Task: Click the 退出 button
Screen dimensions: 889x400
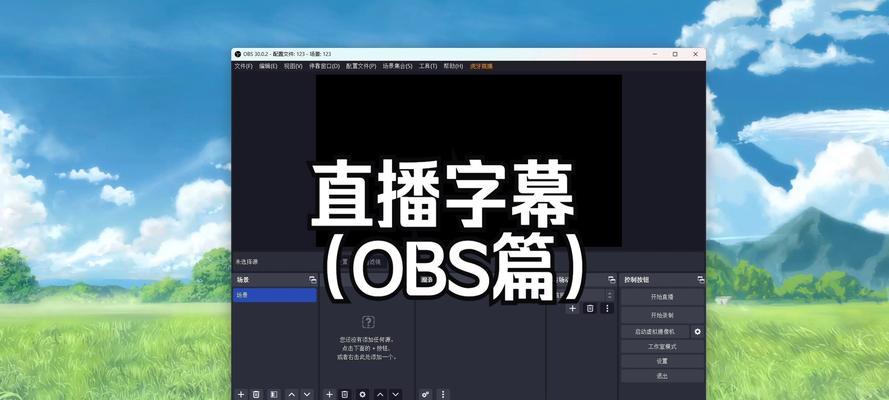Action: (662, 376)
